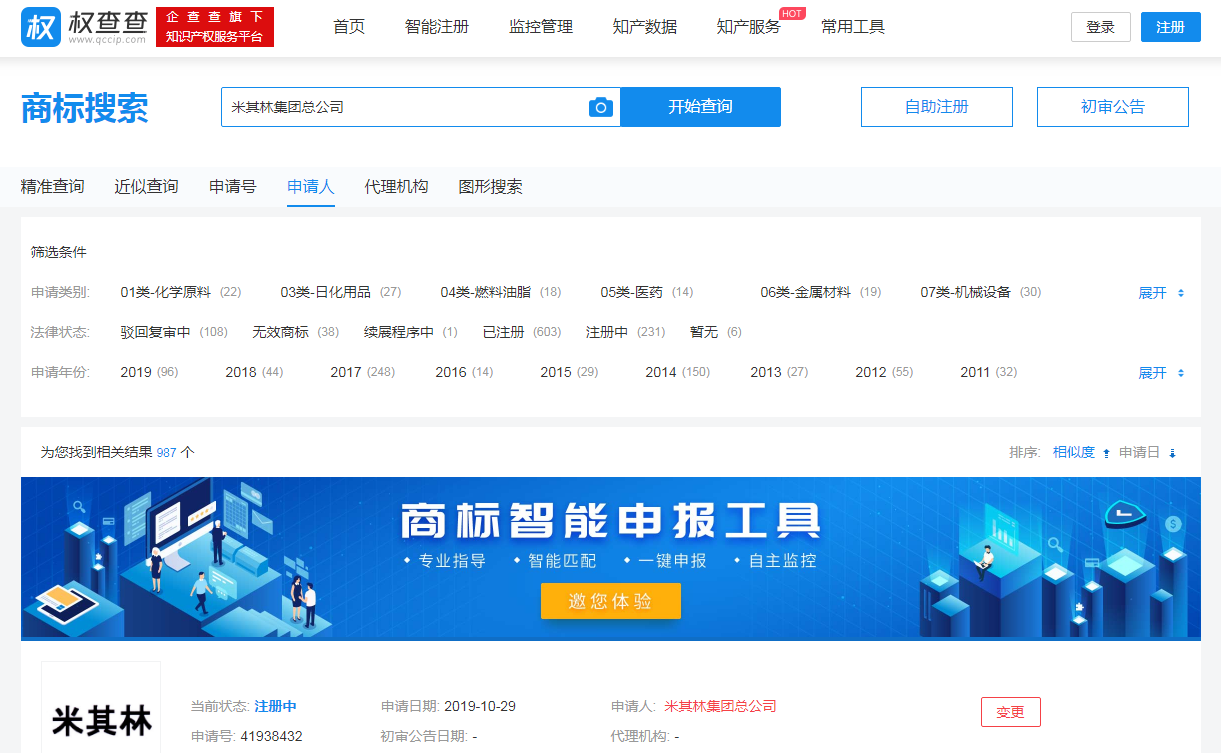
Task: Open 智能注册 menu item
Action: point(437,27)
